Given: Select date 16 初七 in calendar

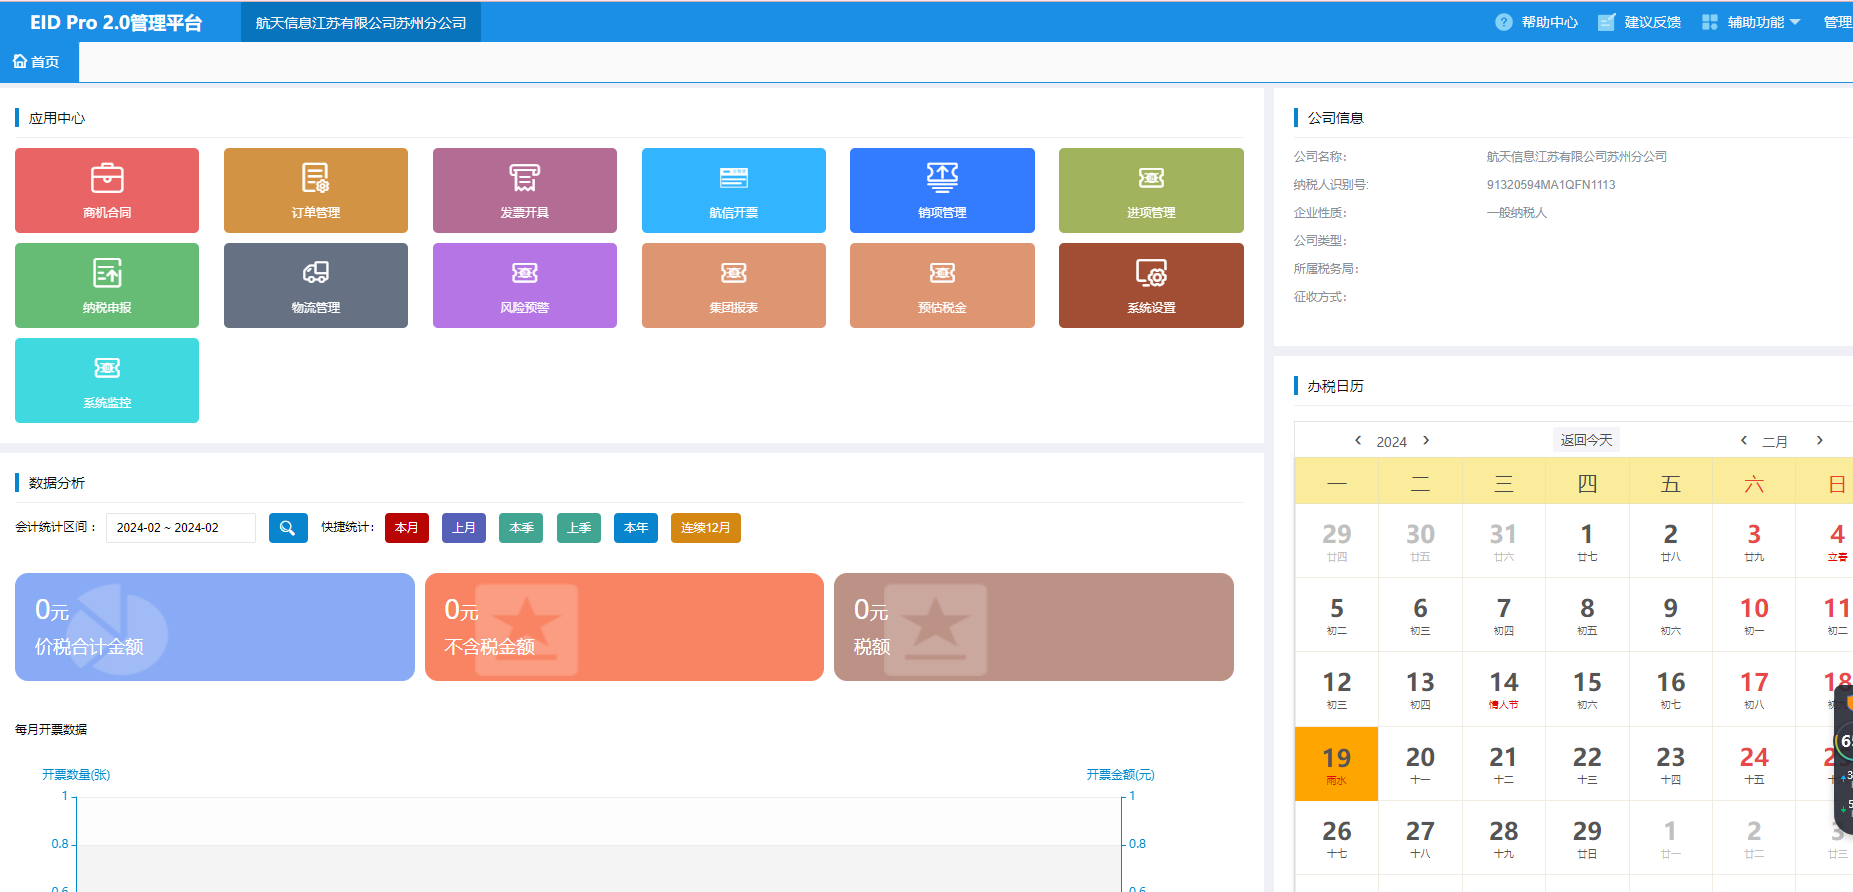Looking at the screenshot, I should point(1670,689).
